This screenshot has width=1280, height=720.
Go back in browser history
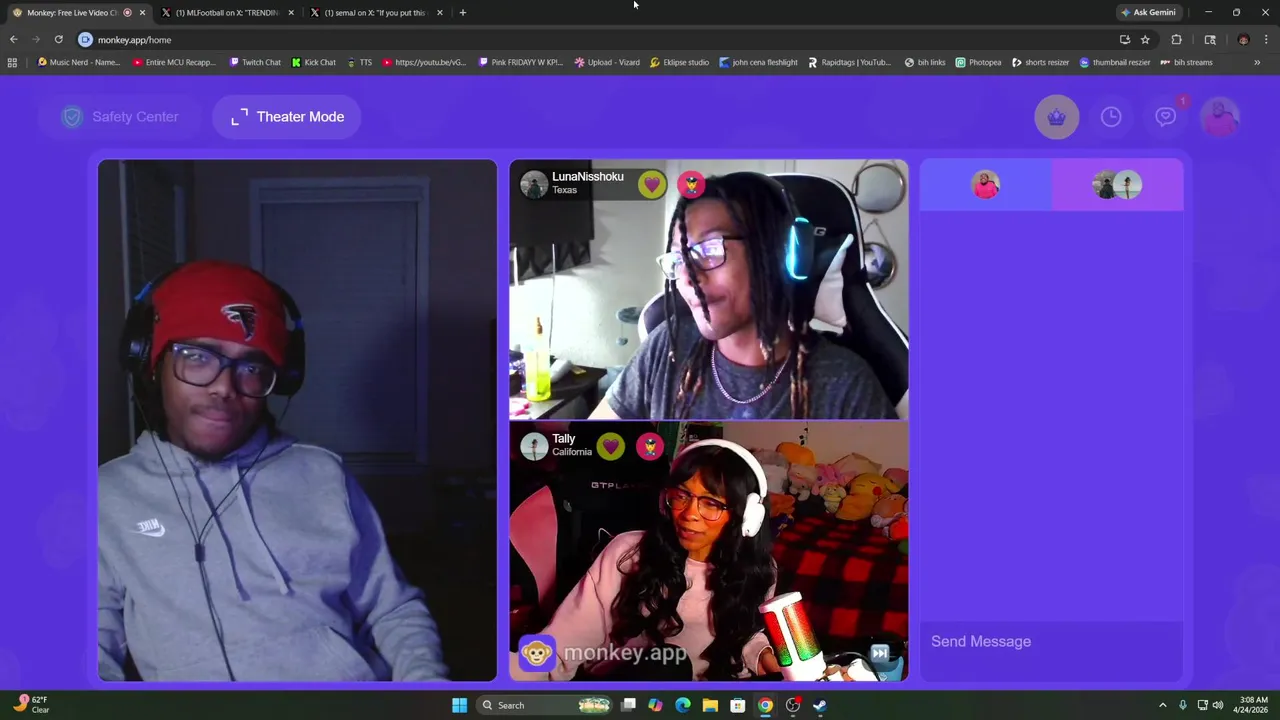(x=14, y=40)
